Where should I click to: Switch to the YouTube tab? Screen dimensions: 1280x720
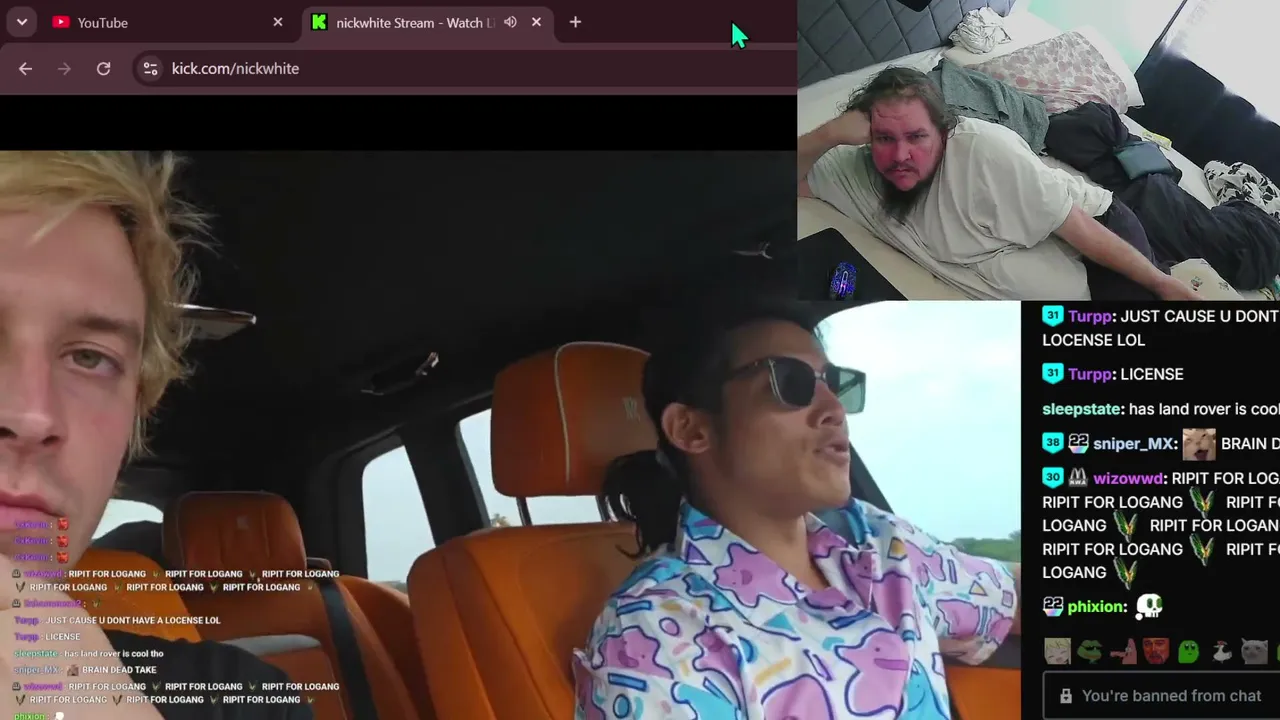(x=170, y=22)
